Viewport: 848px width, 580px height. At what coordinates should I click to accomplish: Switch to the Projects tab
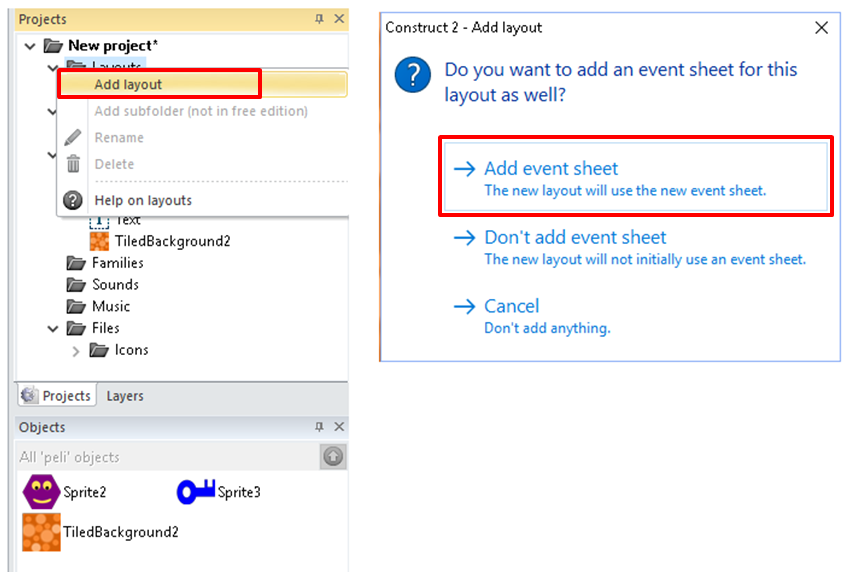(x=57, y=396)
